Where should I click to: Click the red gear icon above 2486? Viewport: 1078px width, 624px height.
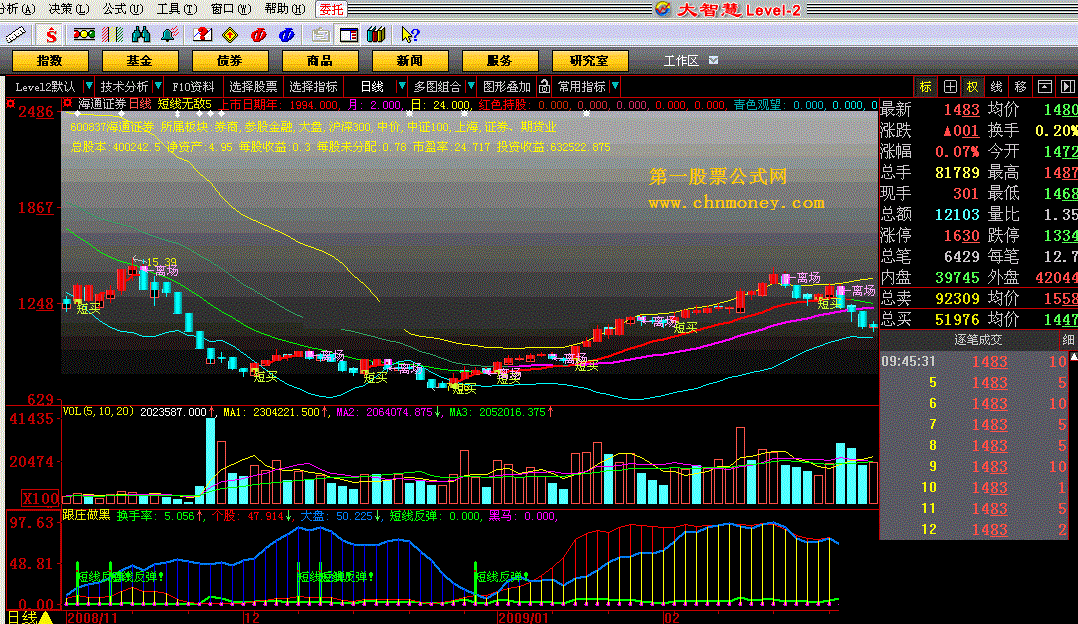10,104
